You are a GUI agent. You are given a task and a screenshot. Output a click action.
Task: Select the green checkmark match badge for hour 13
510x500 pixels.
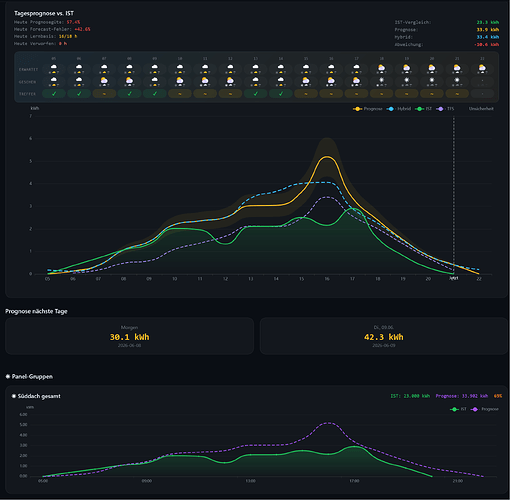tap(255, 94)
